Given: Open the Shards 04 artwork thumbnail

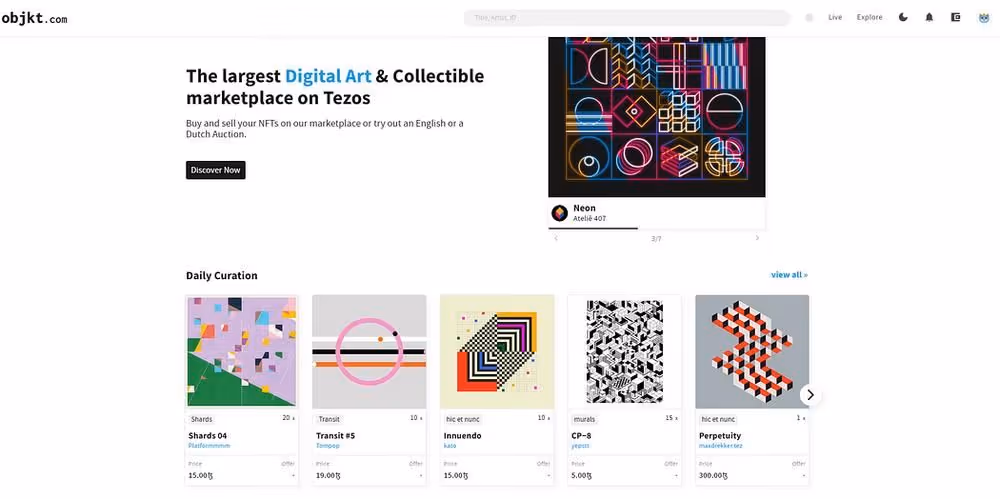Looking at the screenshot, I should [242, 352].
